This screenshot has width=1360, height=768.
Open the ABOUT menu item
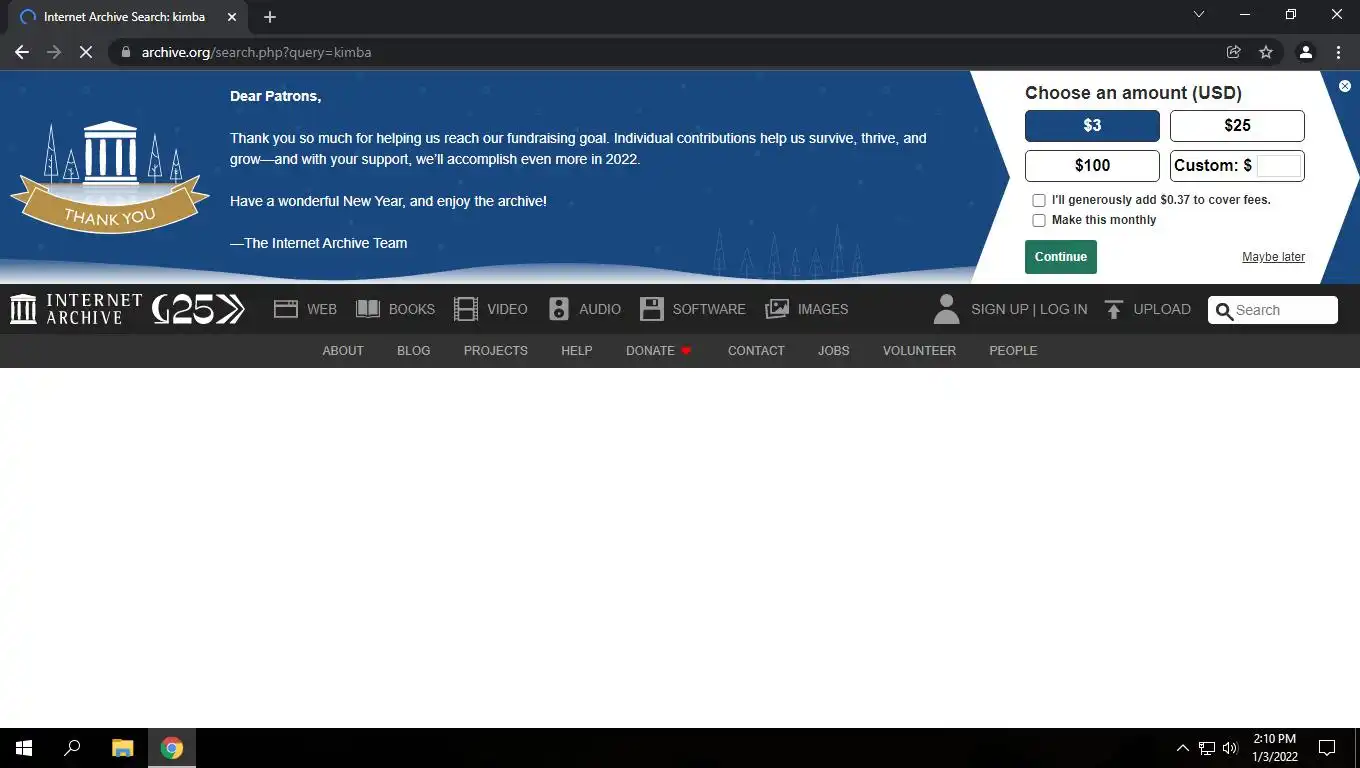click(x=343, y=350)
